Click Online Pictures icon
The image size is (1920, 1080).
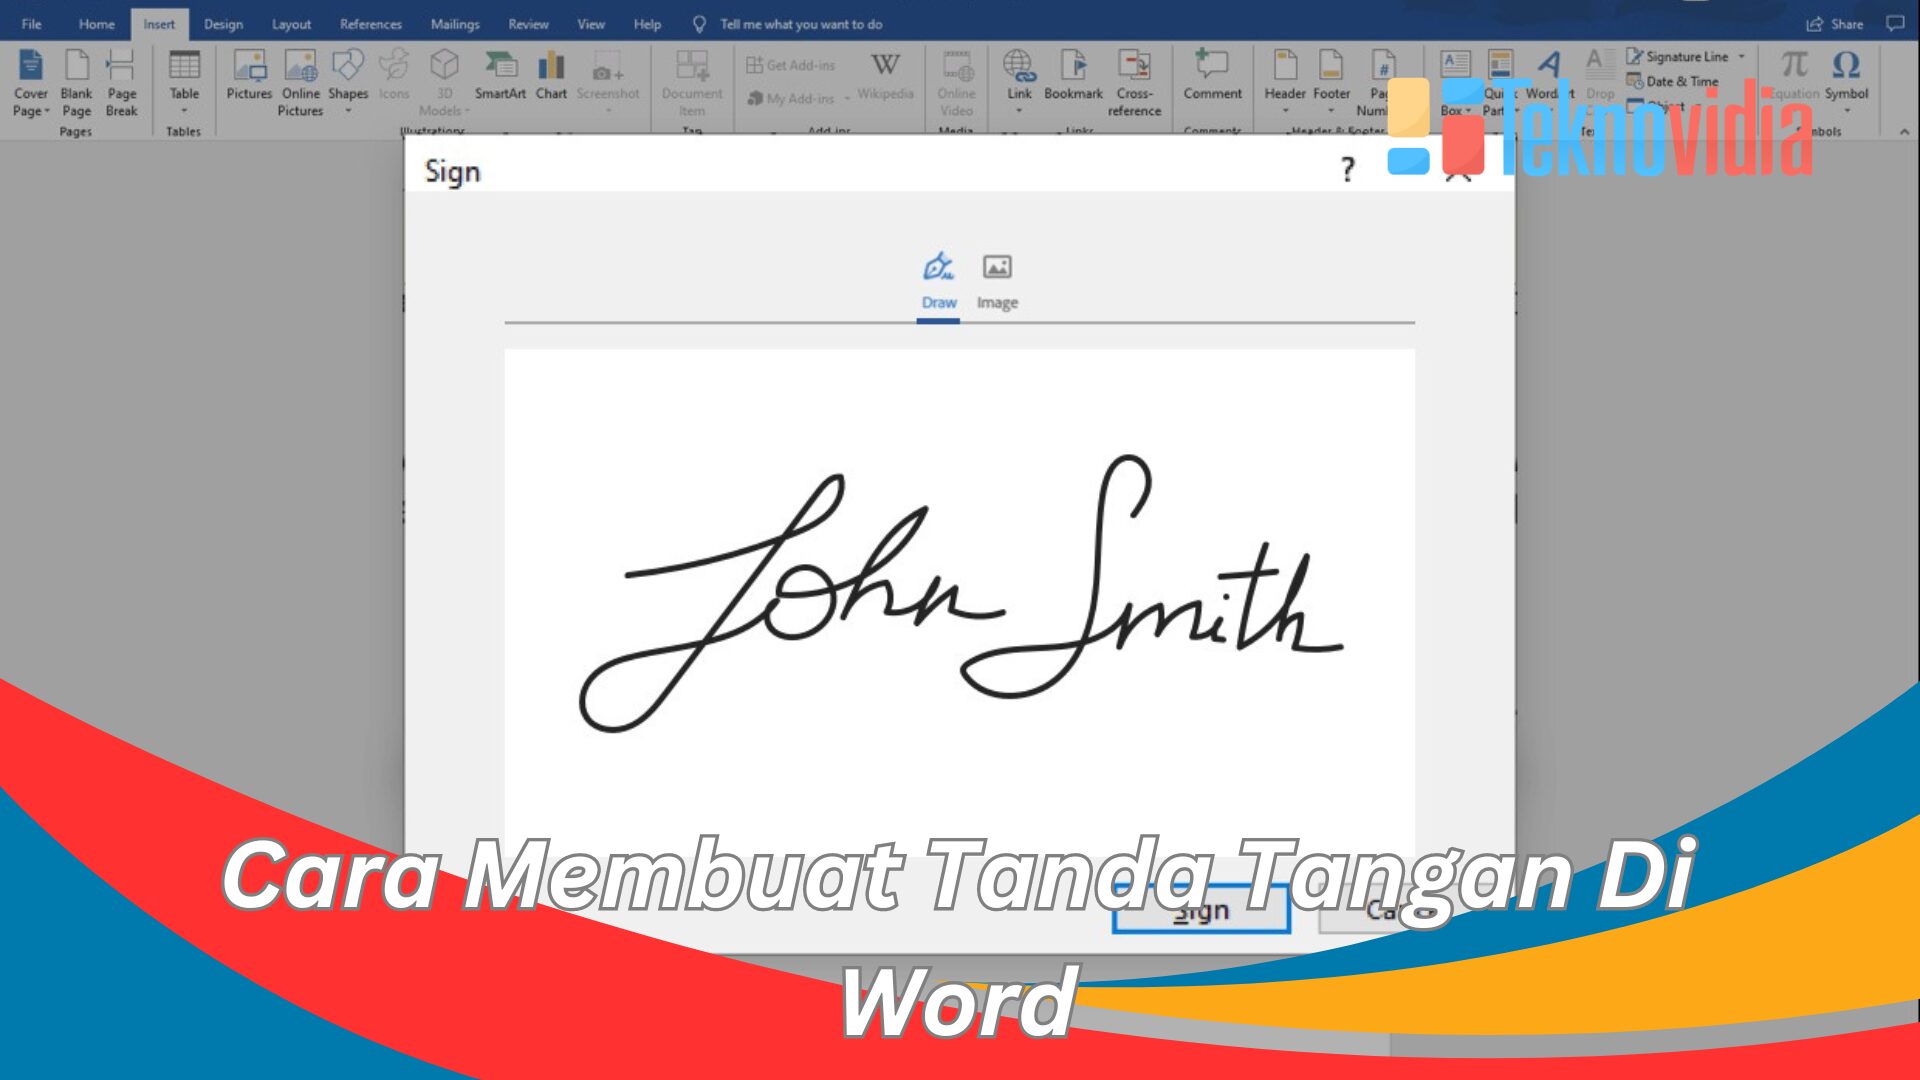pyautogui.click(x=300, y=83)
